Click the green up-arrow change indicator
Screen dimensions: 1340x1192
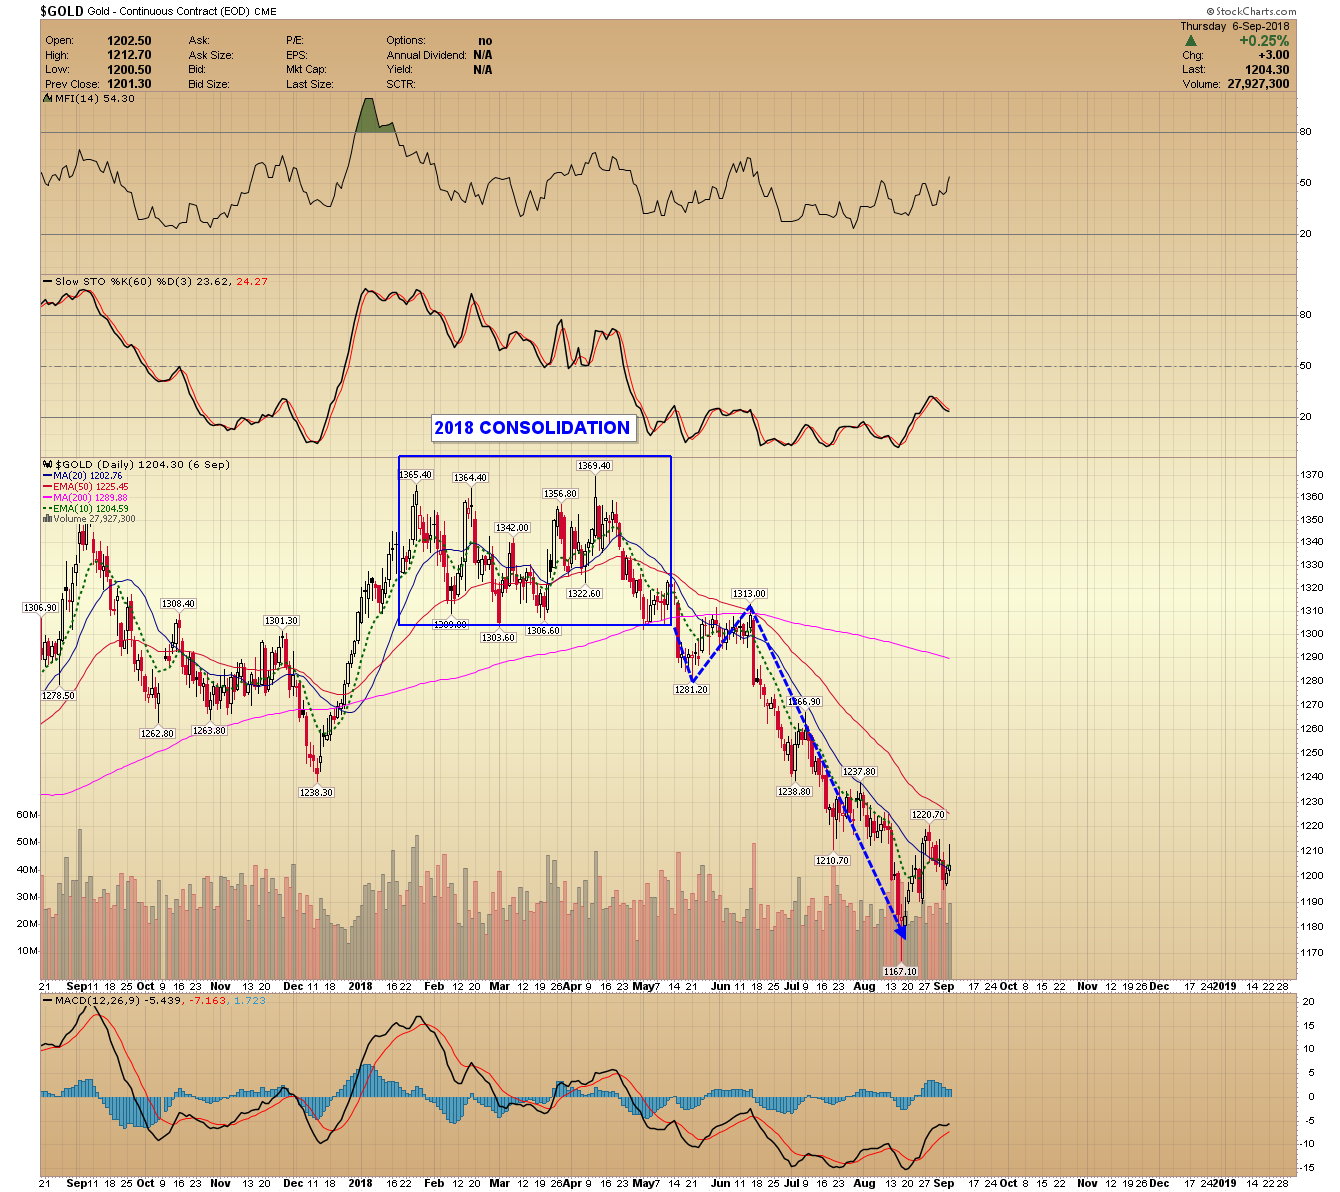pyautogui.click(x=1191, y=41)
